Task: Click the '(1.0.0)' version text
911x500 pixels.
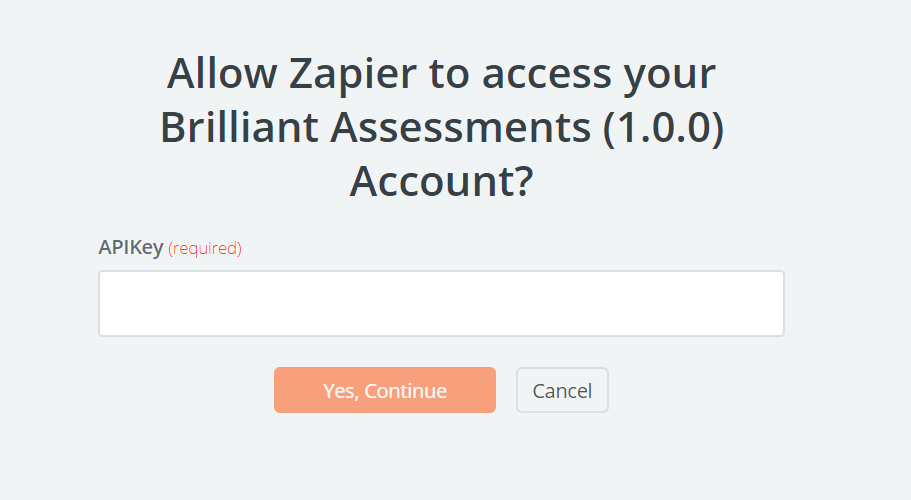Action: (x=662, y=128)
